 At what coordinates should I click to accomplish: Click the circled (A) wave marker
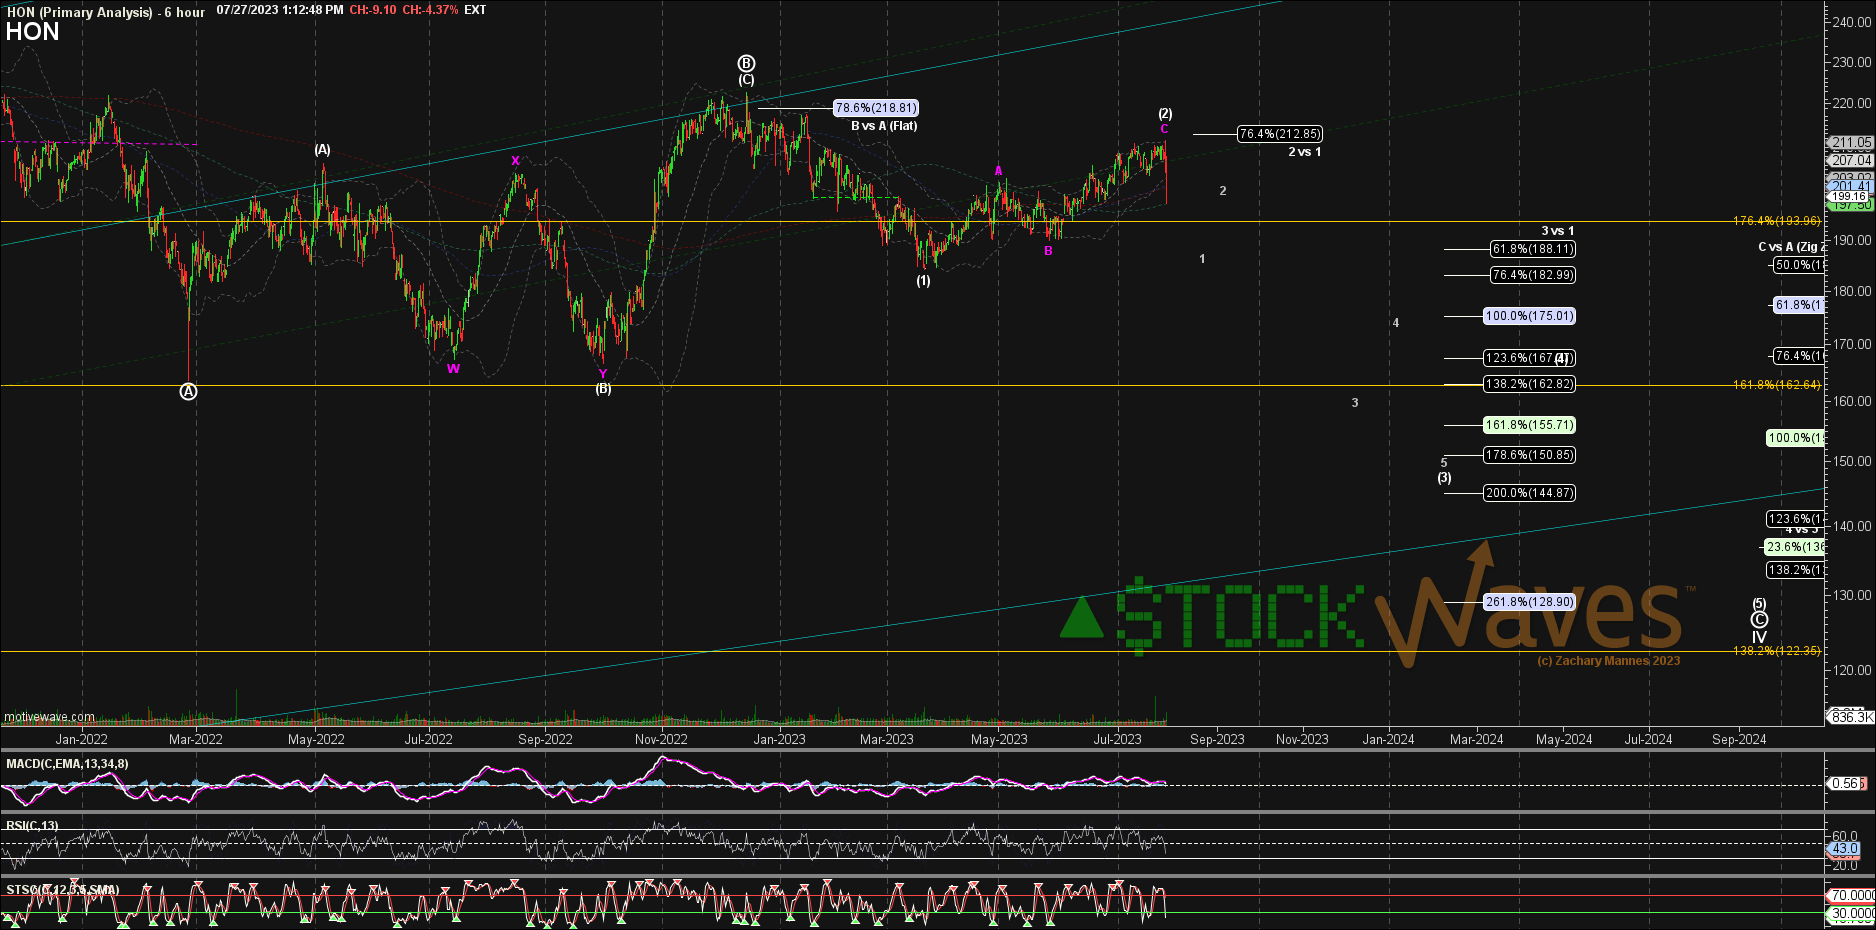pos(188,391)
